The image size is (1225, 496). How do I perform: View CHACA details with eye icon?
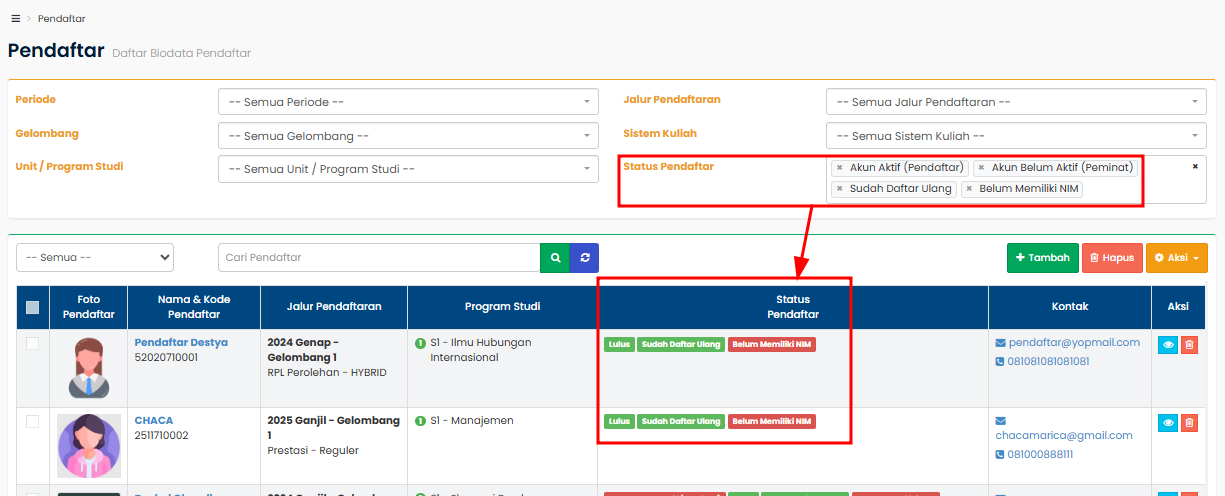pos(1167,423)
